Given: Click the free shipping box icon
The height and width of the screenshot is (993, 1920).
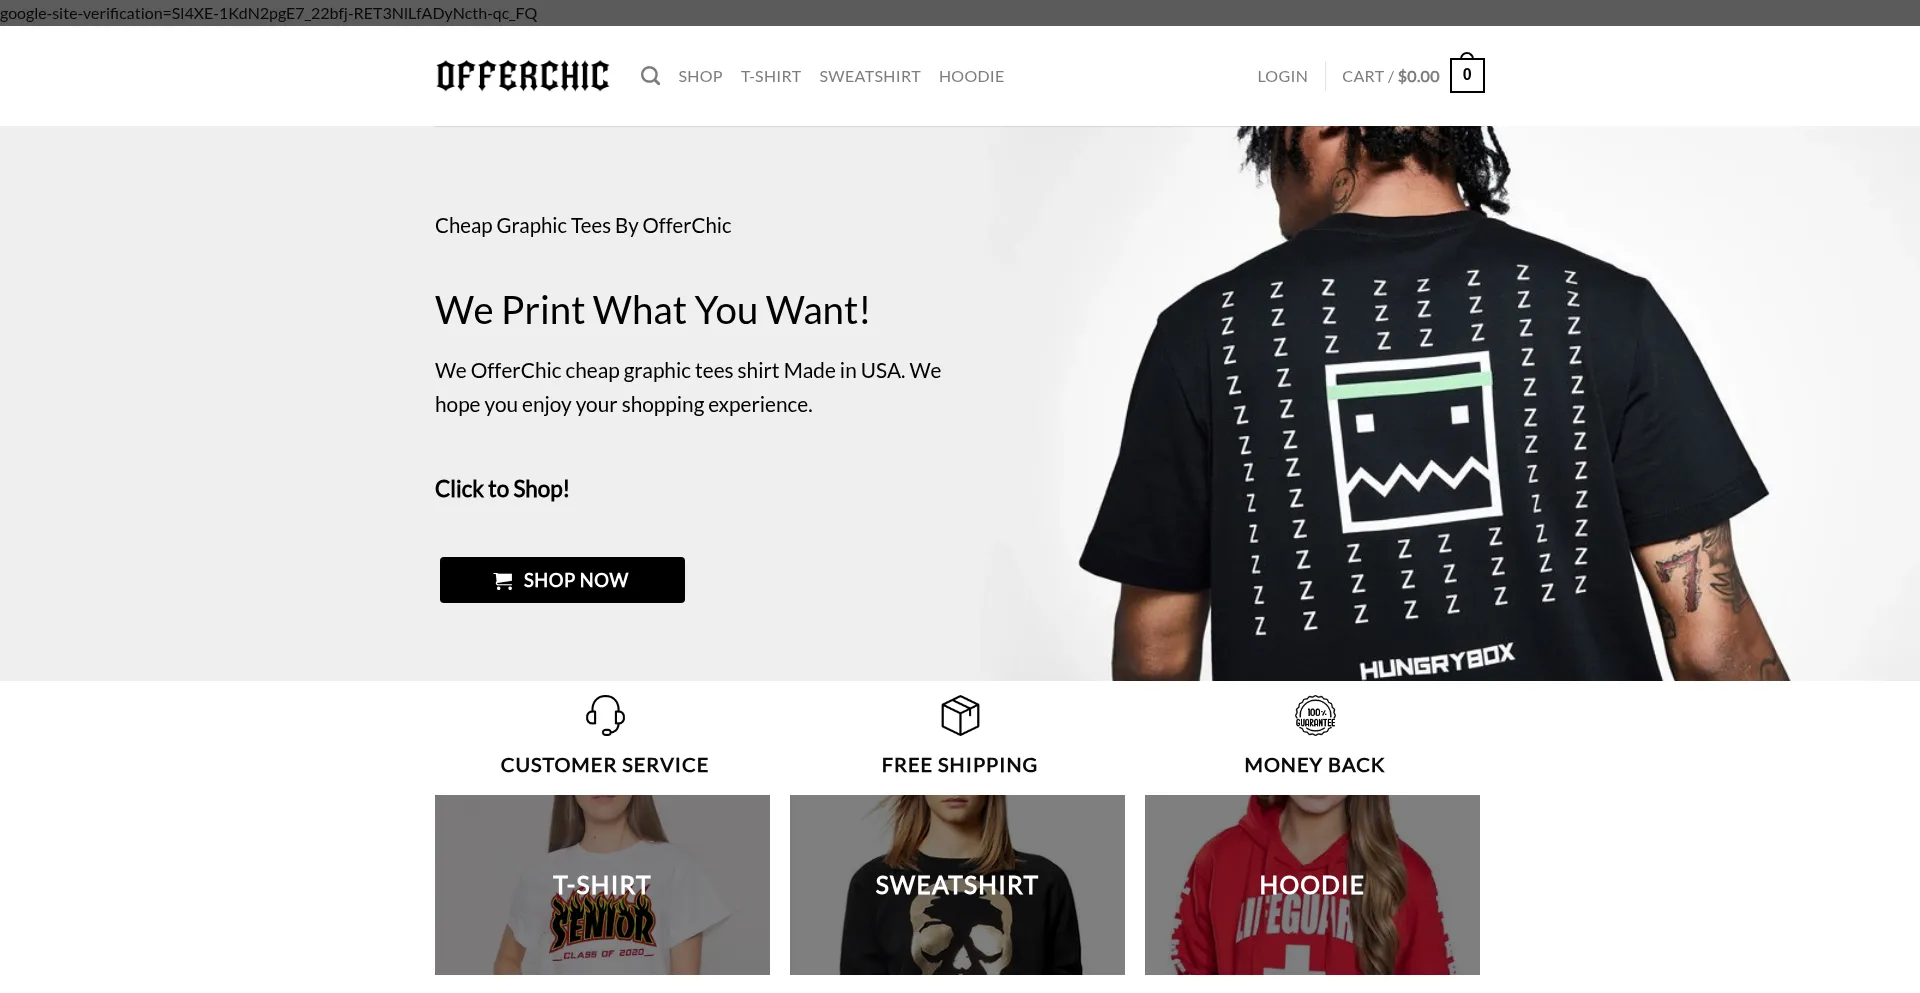Looking at the screenshot, I should pyautogui.click(x=960, y=715).
